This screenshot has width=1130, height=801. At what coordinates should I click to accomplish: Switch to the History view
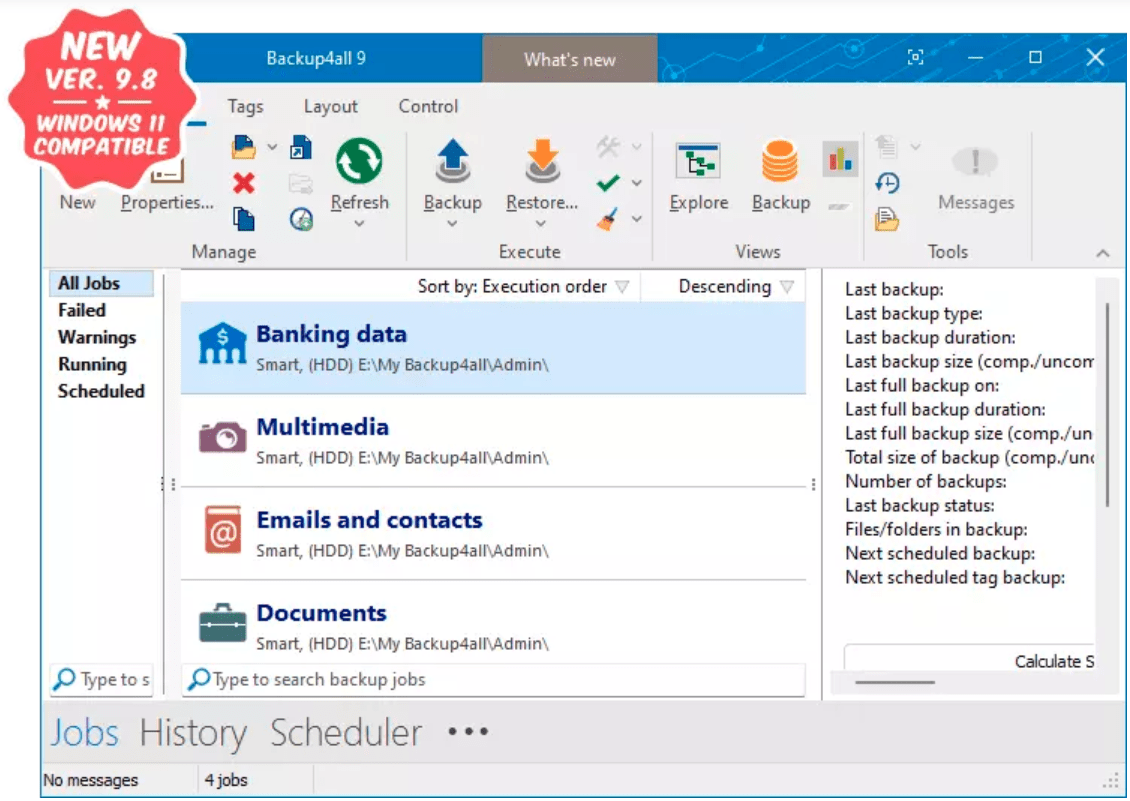pos(193,733)
